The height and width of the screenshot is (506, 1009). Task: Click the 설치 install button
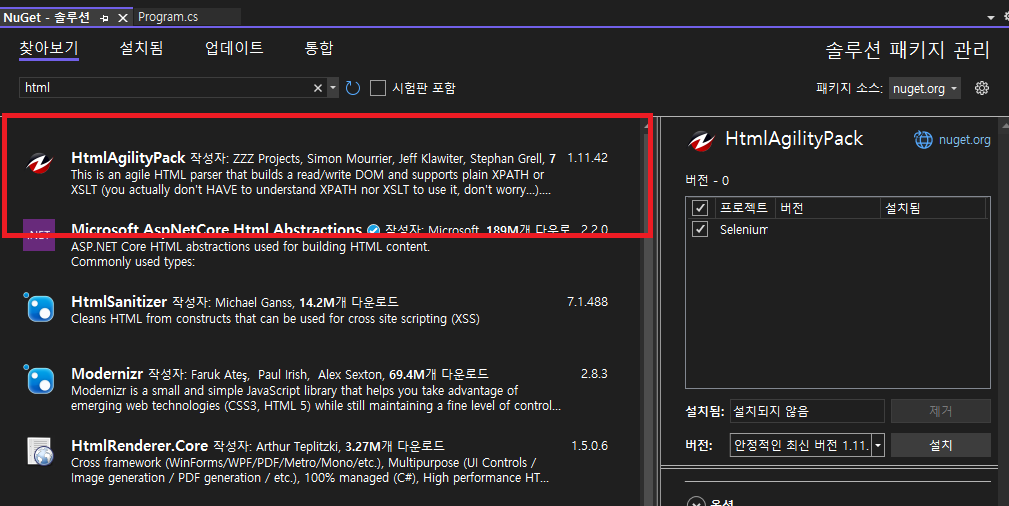tap(940, 445)
